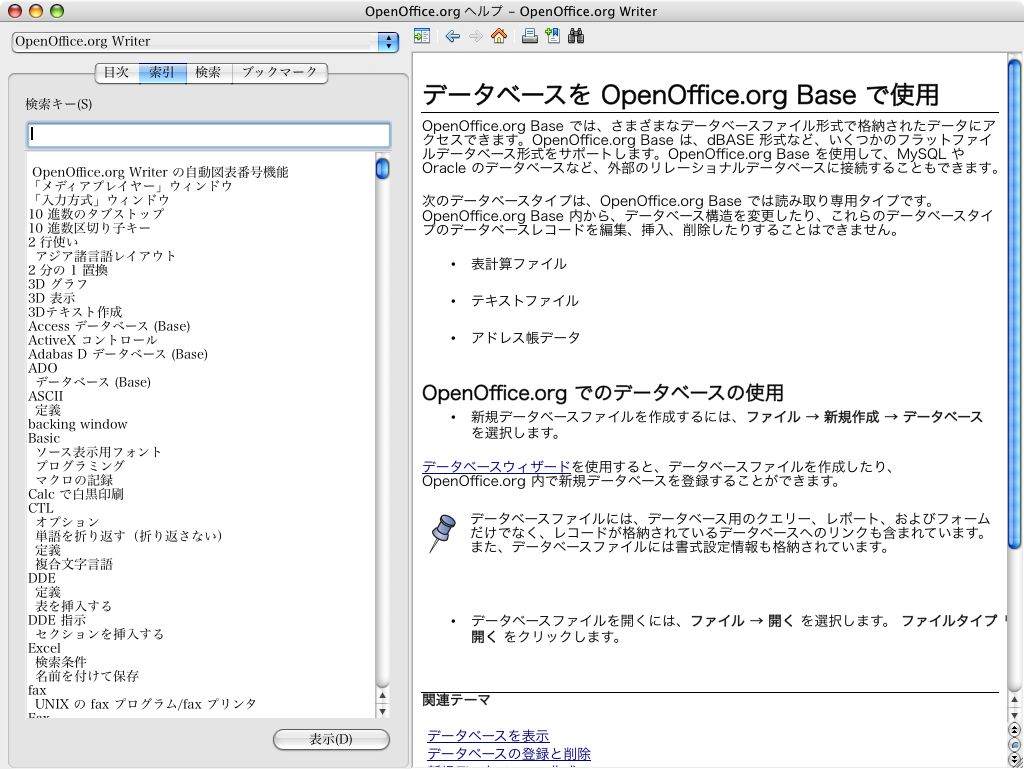Switch to the 索引 tab

162,72
